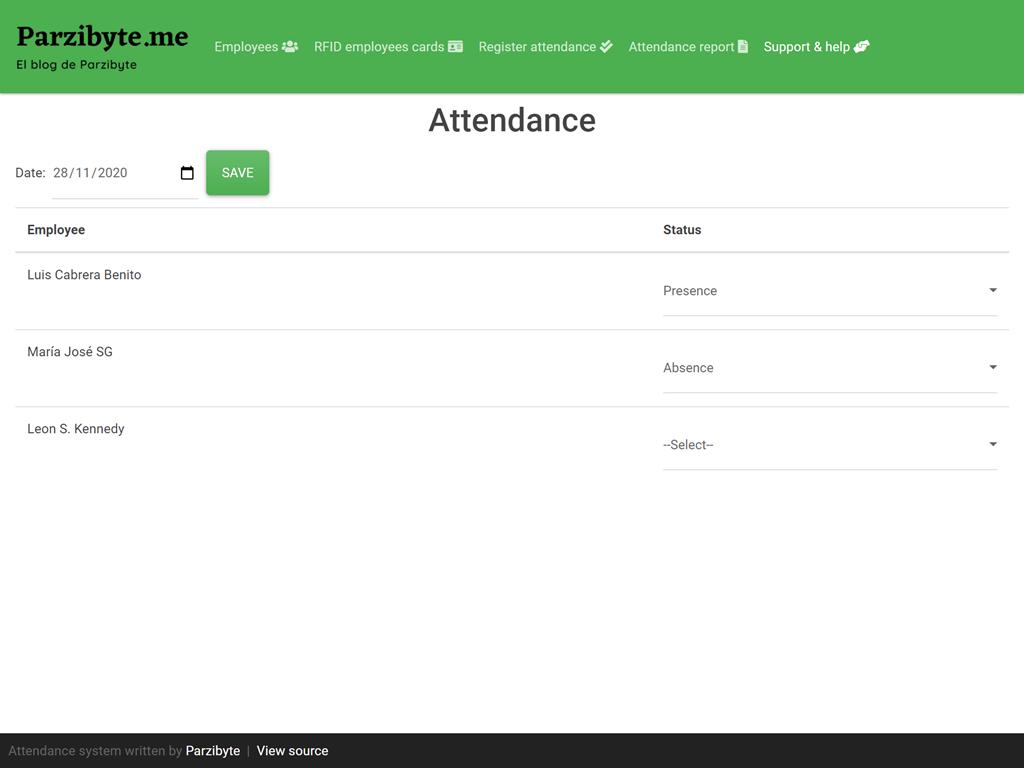Click the Parzibyte.me logo title

pyautogui.click(x=103, y=37)
